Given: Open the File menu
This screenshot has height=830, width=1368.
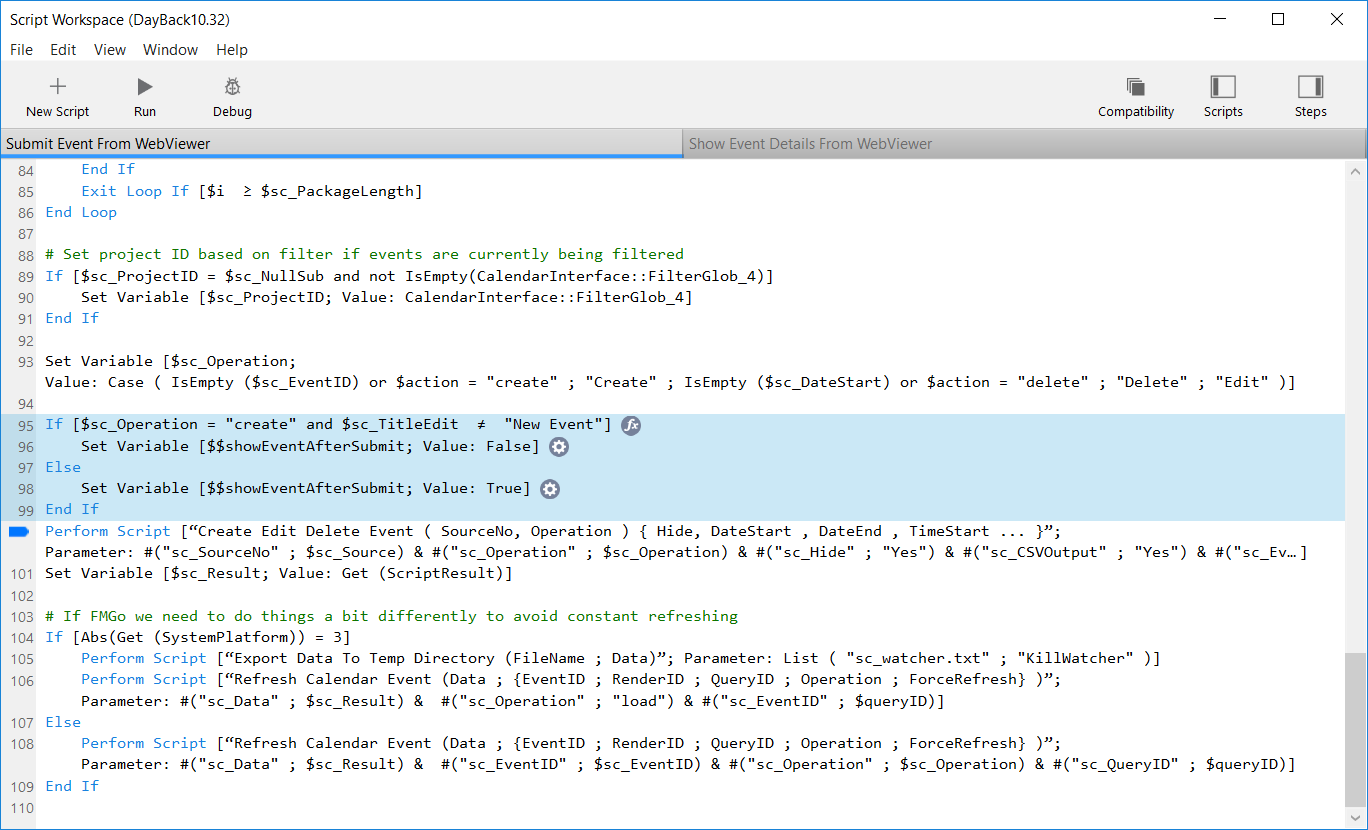Looking at the screenshot, I should point(21,50).
